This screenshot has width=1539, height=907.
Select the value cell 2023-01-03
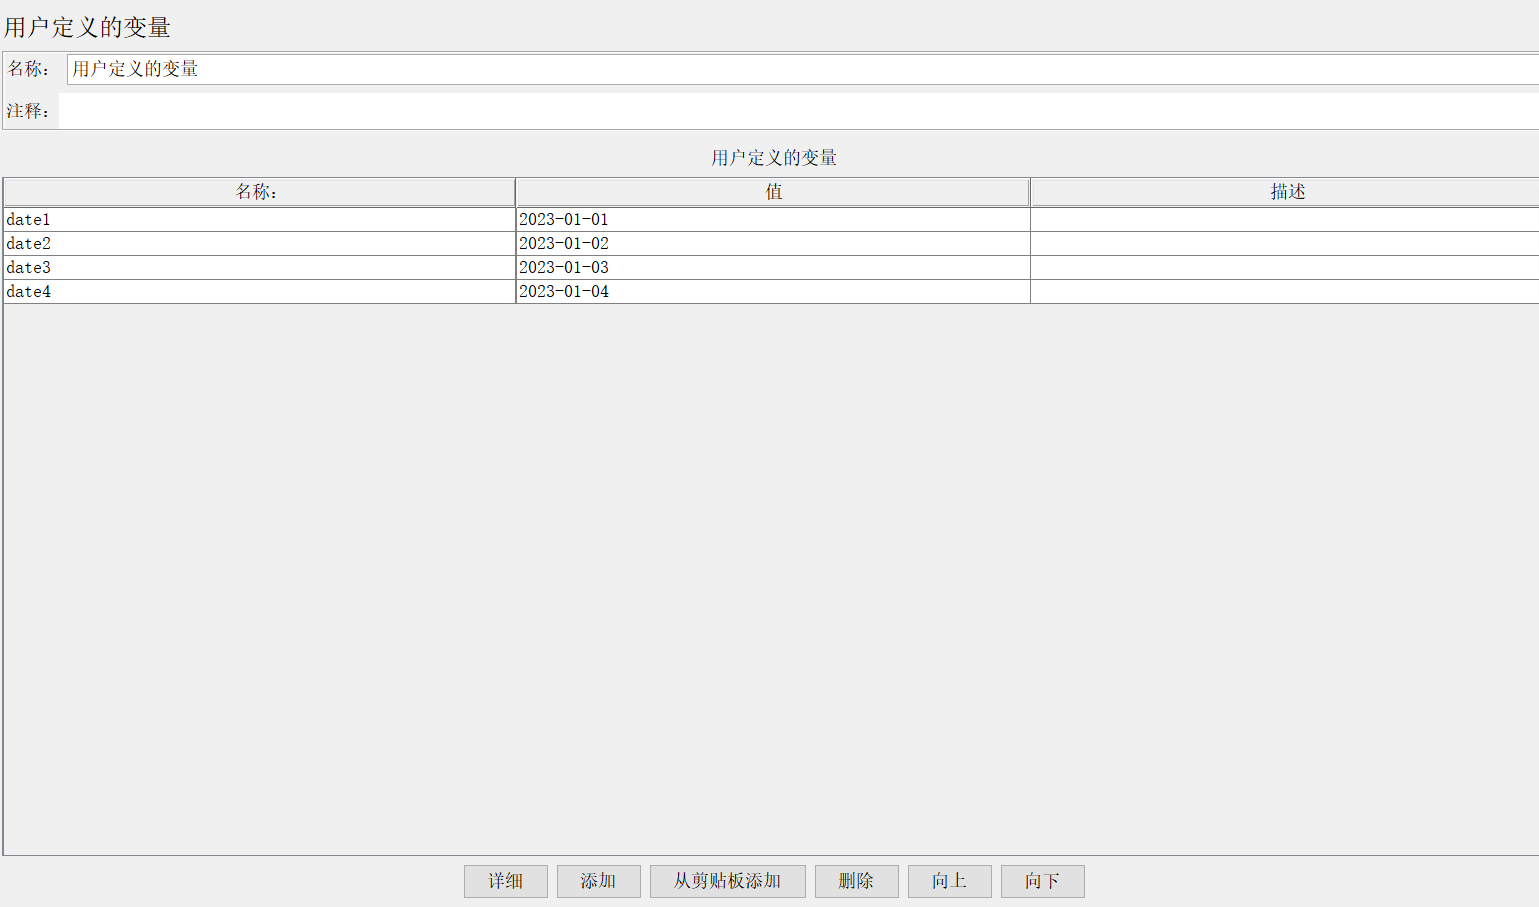[x=773, y=267]
